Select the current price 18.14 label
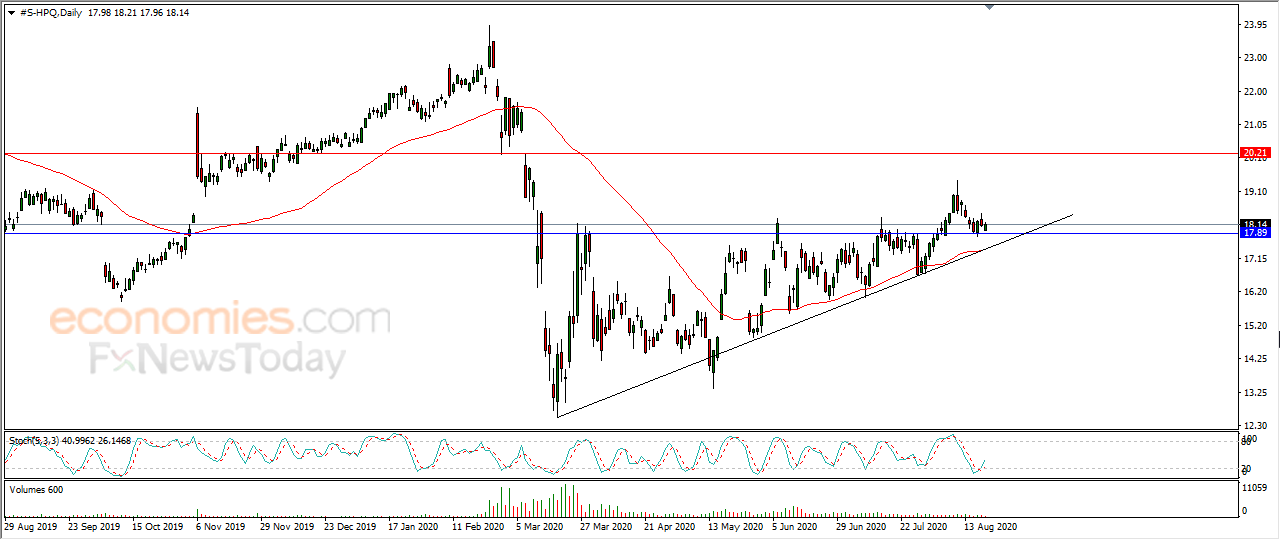Screen dimensions: 1280x540 click(x=1254, y=224)
